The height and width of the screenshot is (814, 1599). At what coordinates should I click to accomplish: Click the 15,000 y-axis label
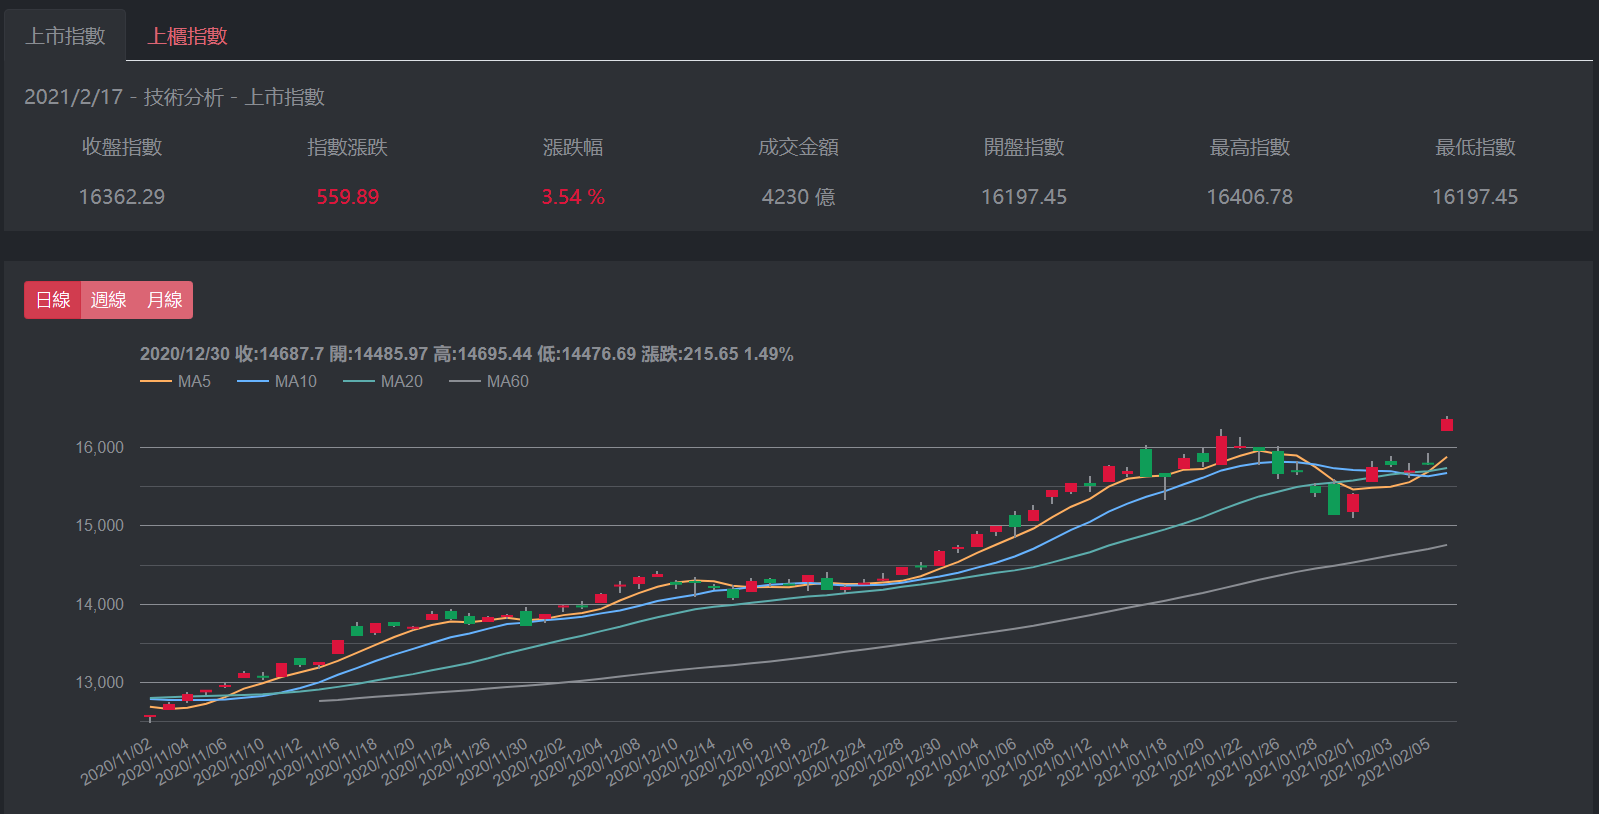100,525
